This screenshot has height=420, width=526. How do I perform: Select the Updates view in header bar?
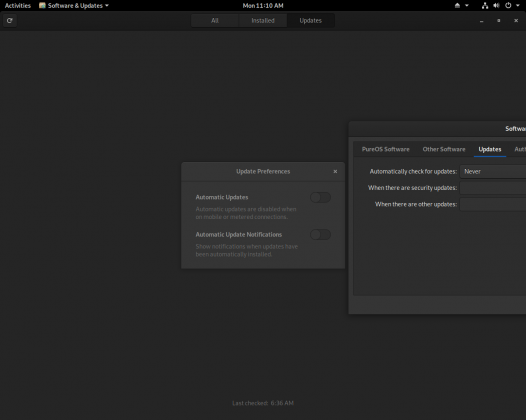(x=311, y=20)
